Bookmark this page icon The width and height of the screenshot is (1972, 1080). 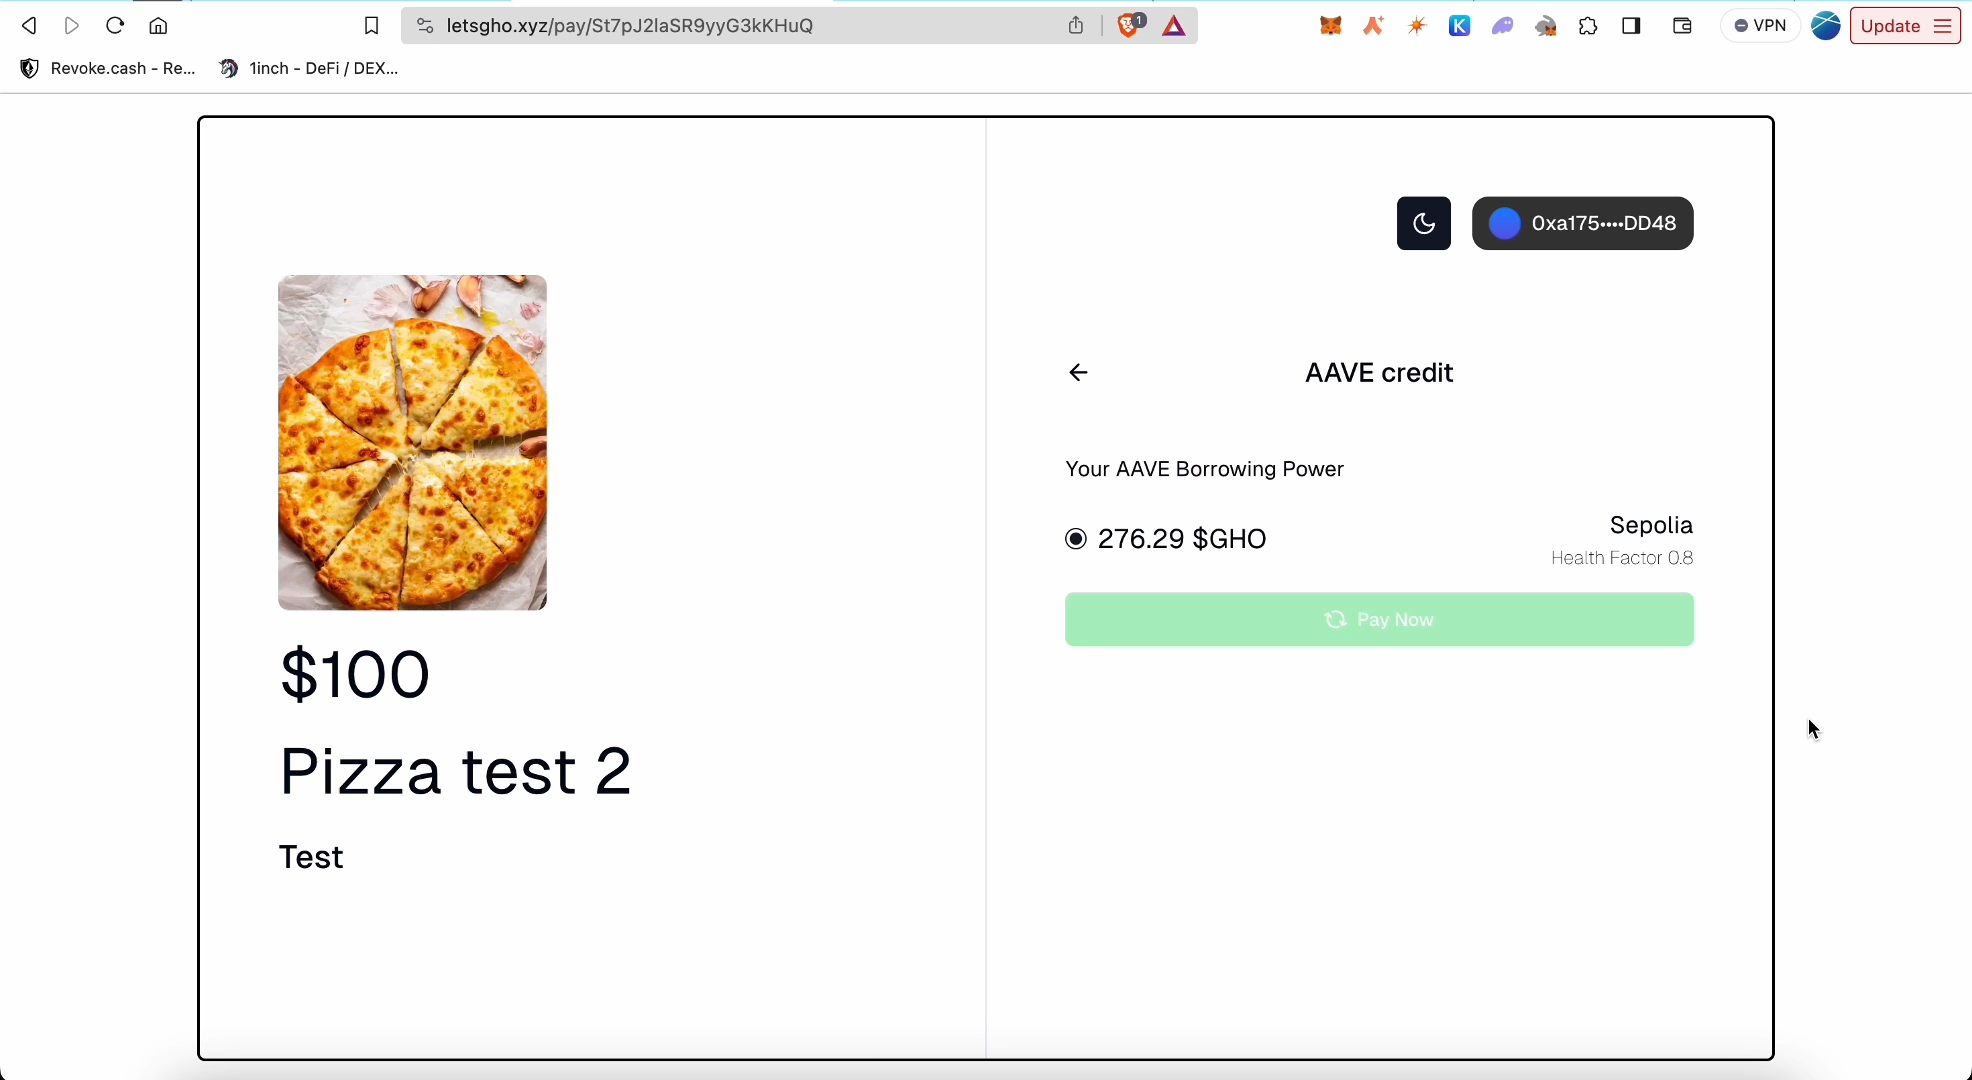371,26
